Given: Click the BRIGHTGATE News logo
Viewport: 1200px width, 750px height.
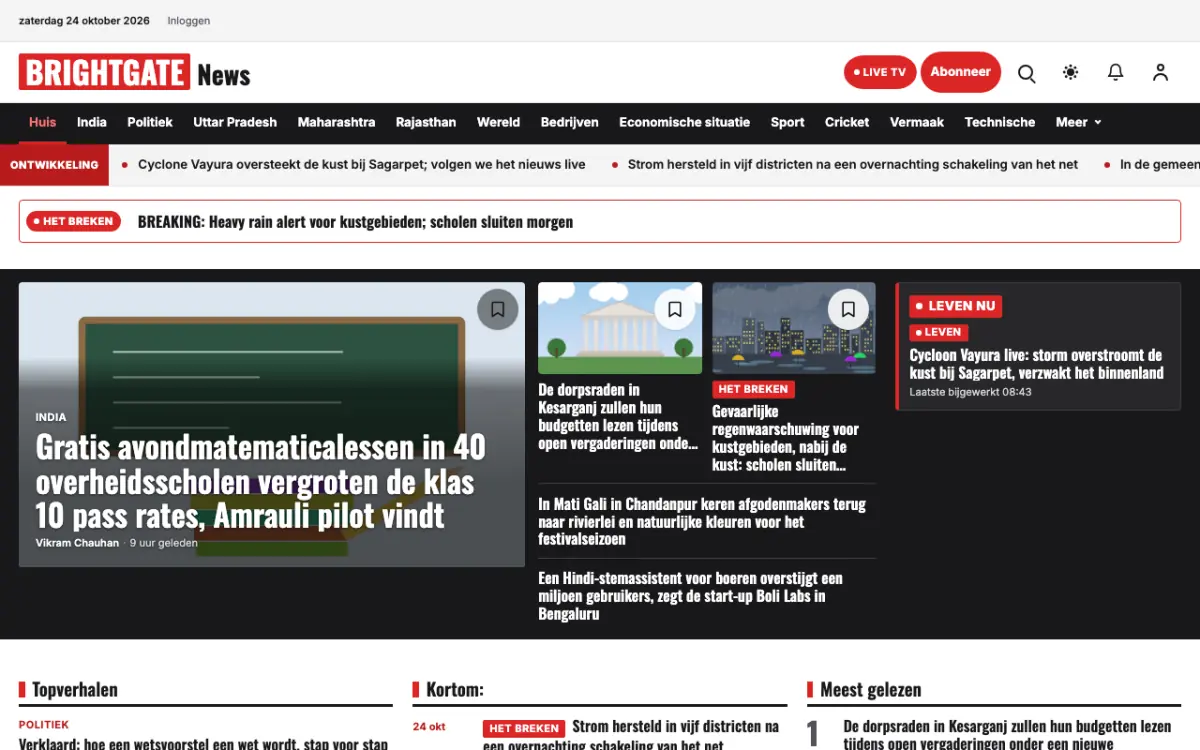Looking at the screenshot, I should 135,73.
